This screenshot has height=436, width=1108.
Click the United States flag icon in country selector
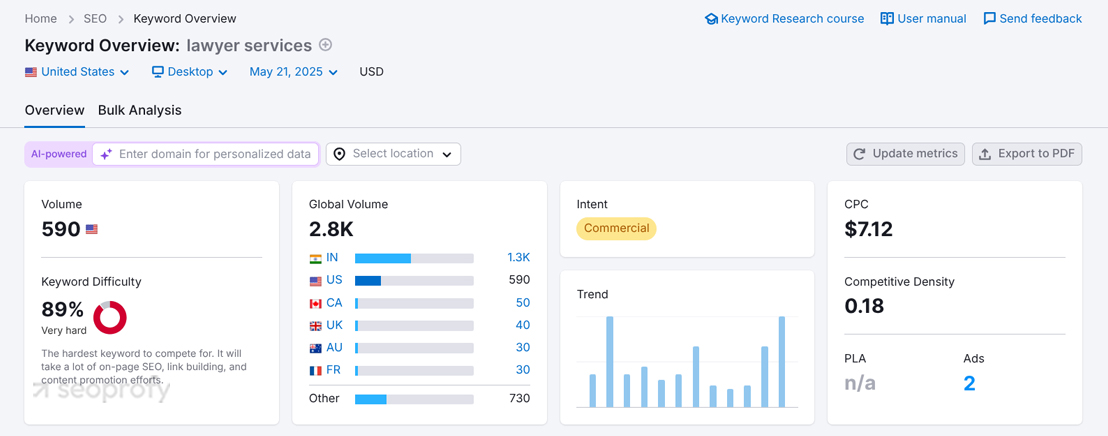[x=31, y=72]
